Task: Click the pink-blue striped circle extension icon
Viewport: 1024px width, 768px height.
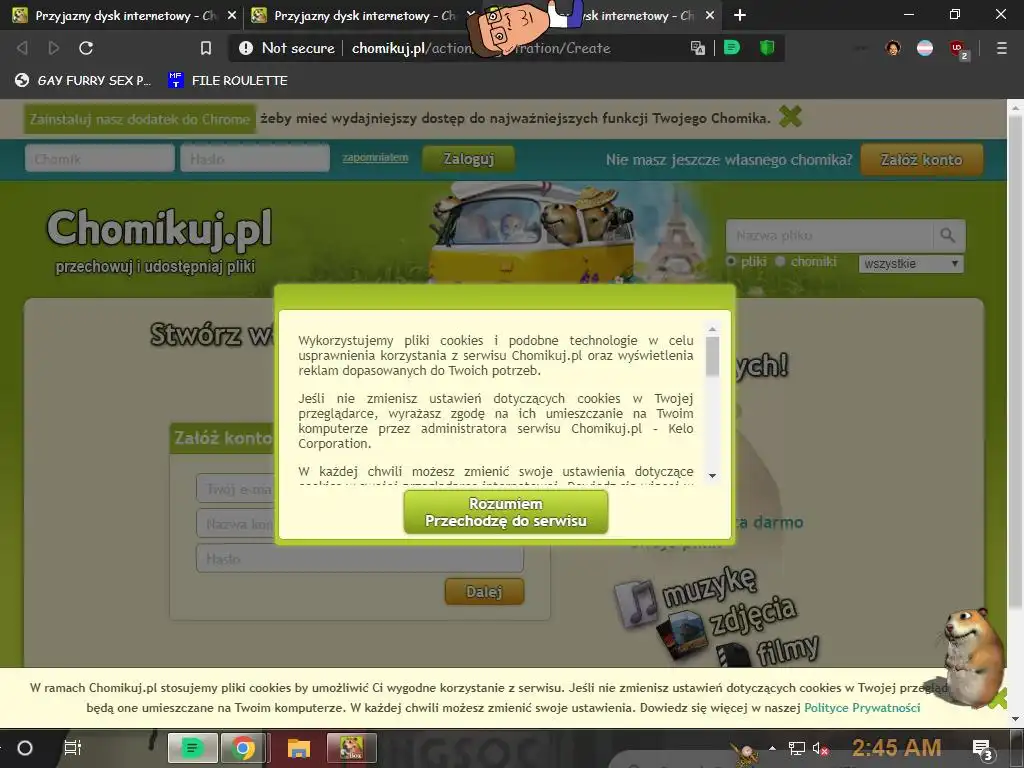Action: click(x=925, y=48)
